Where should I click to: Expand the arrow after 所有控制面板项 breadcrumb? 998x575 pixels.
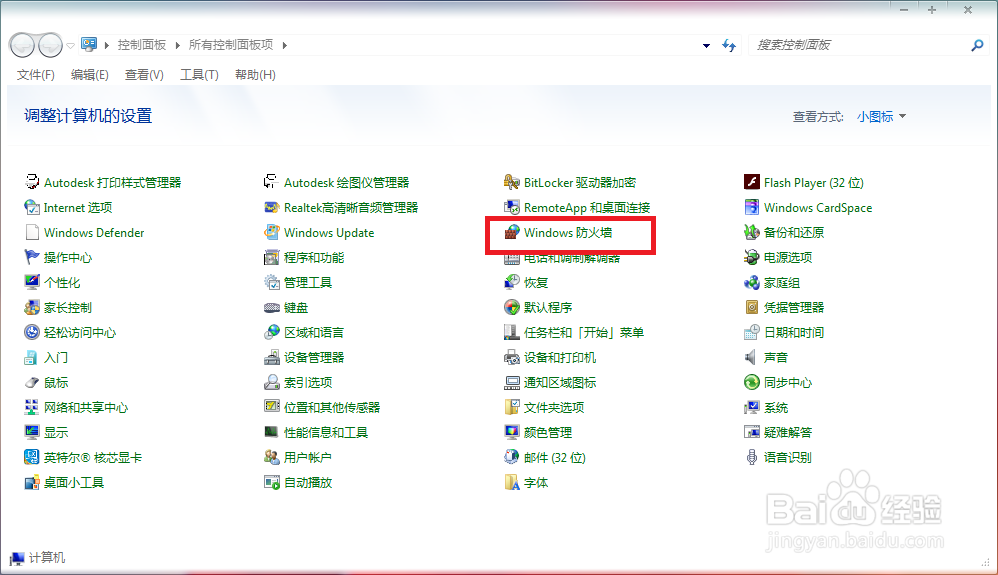pos(285,45)
